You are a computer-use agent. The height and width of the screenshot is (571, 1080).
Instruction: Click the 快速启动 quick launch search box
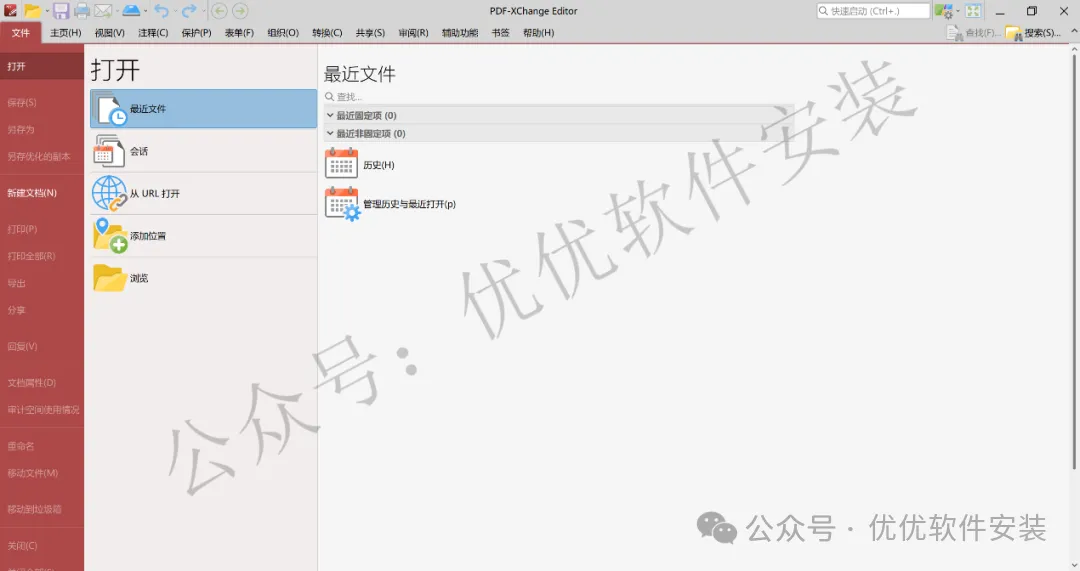(x=873, y=11)
